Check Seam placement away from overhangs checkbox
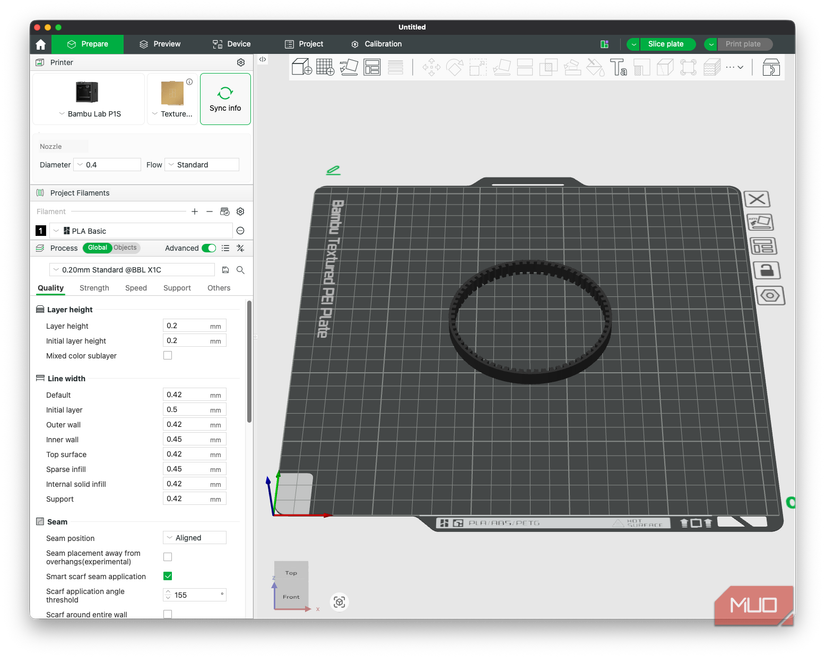 point(167,556)
